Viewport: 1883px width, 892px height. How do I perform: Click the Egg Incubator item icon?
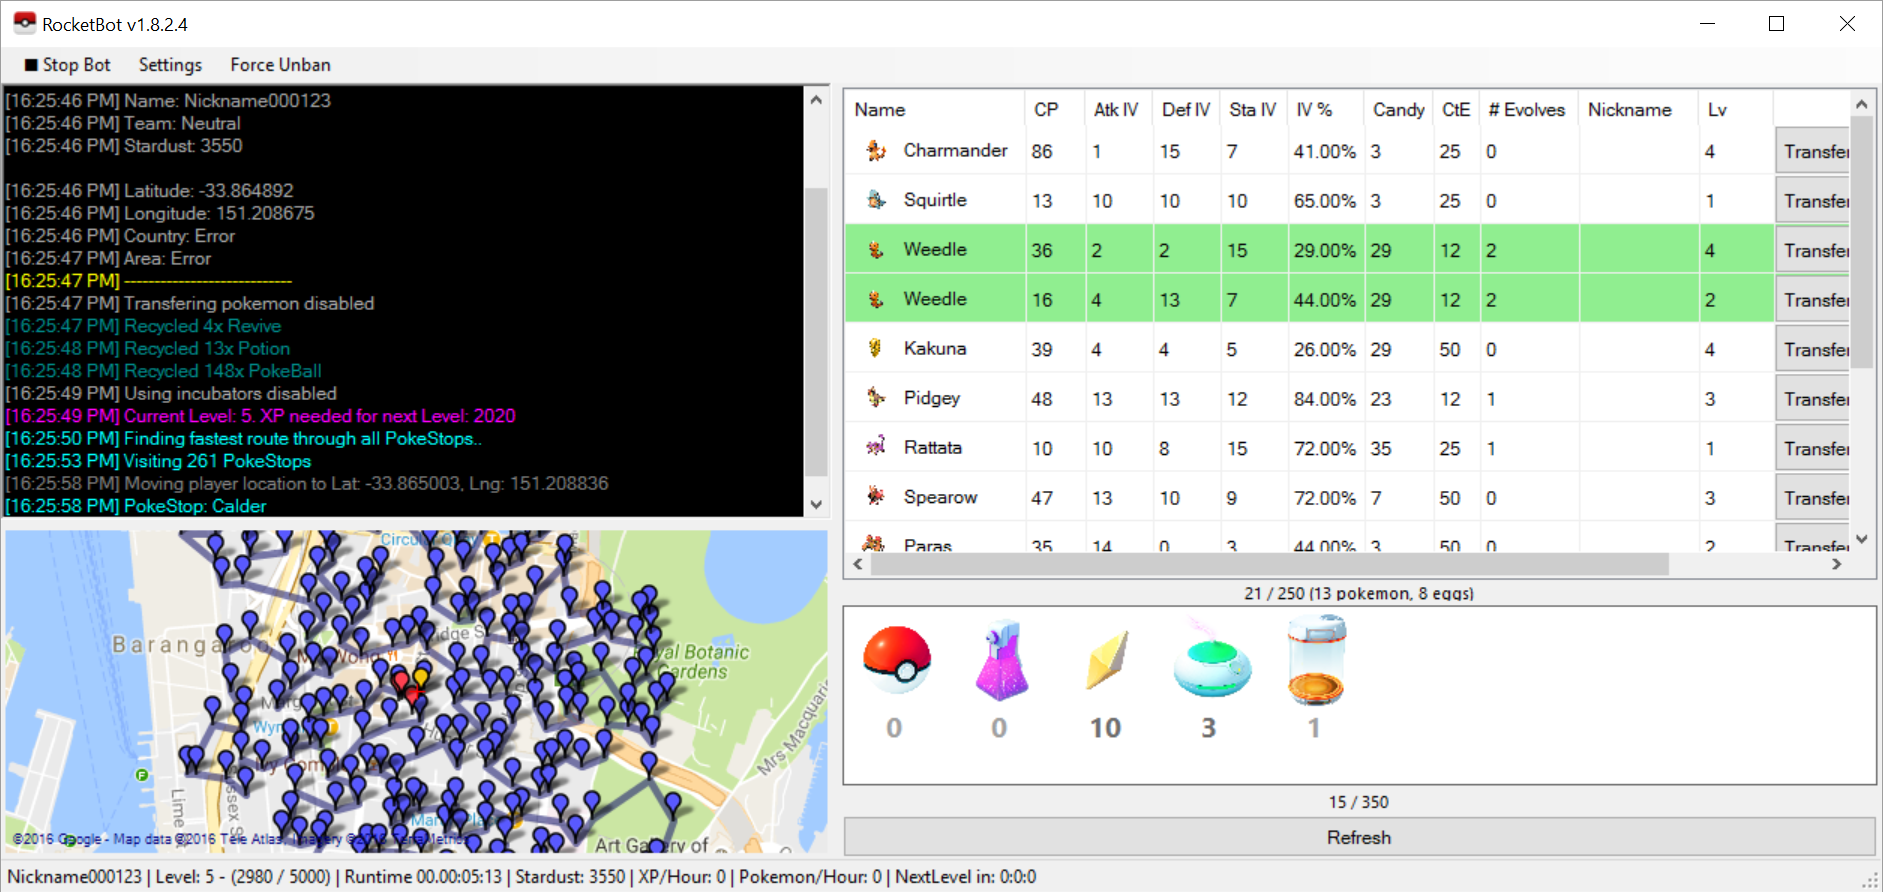(1317, 659)
